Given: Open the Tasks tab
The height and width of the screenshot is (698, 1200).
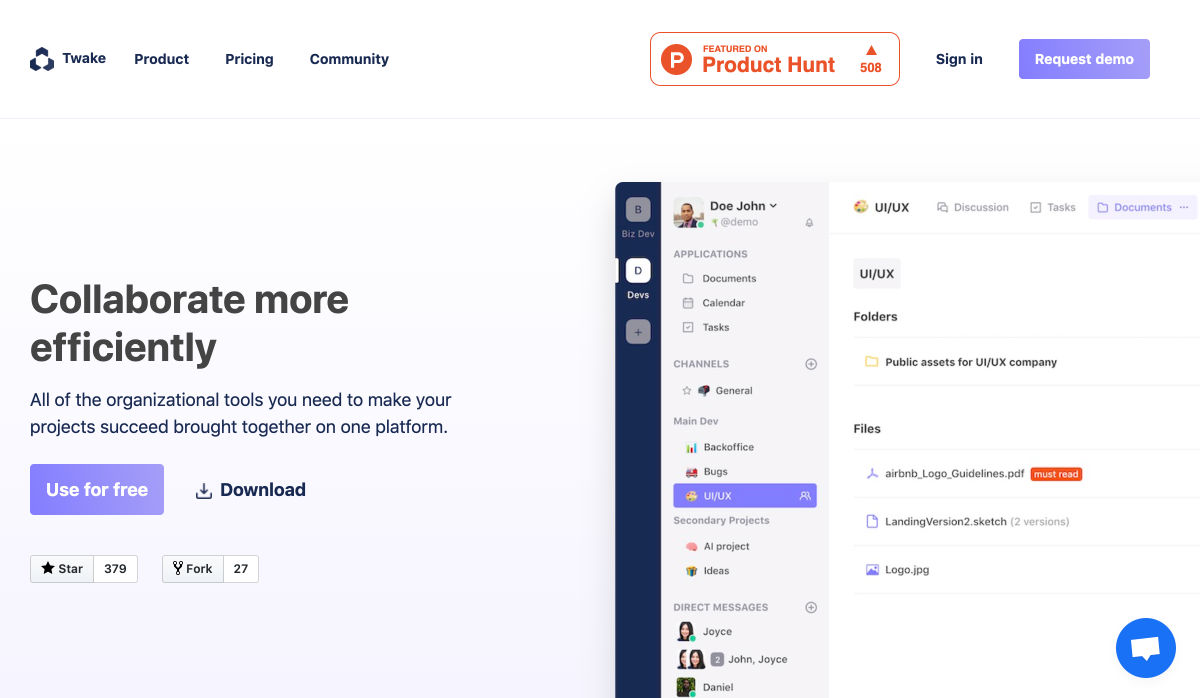Looking at the screenshot, I should pyautogui.click(x=1052, y=207).
